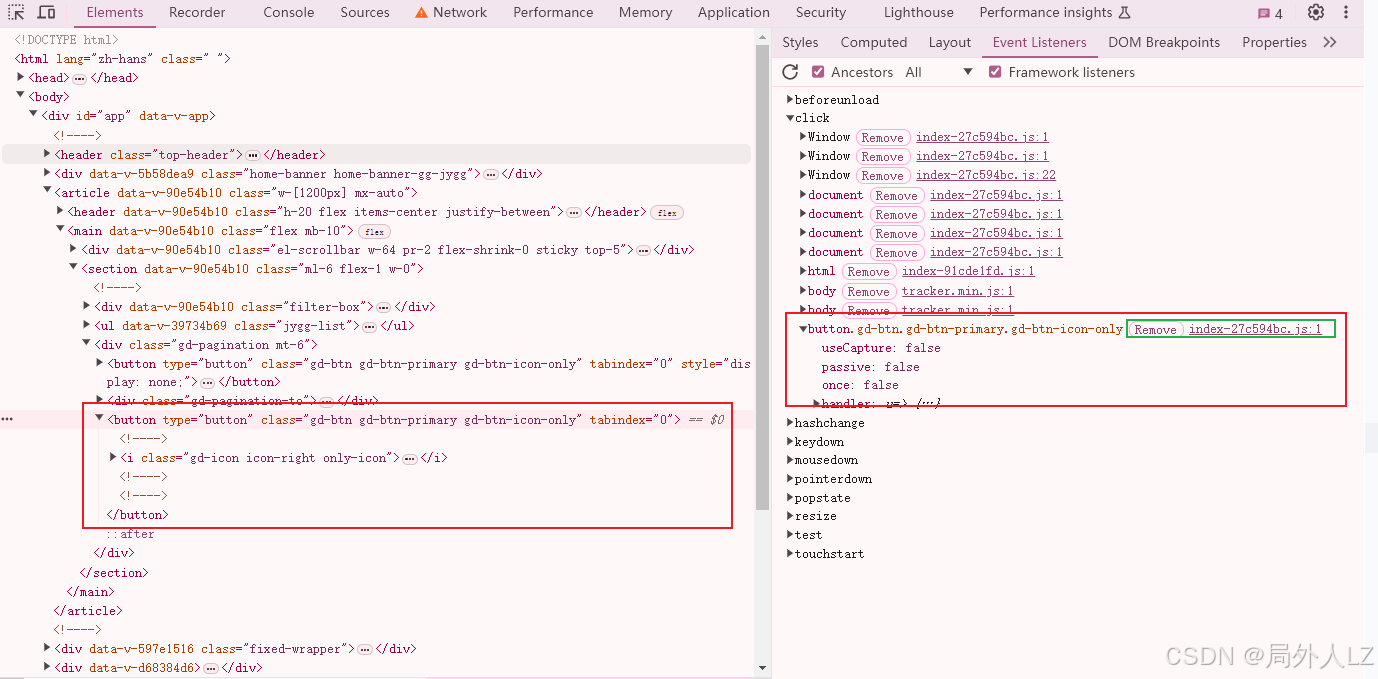The height and width of the screenshot is (679, 1378).
Task: Collapse the click event group
Action: tap(790, 118)
